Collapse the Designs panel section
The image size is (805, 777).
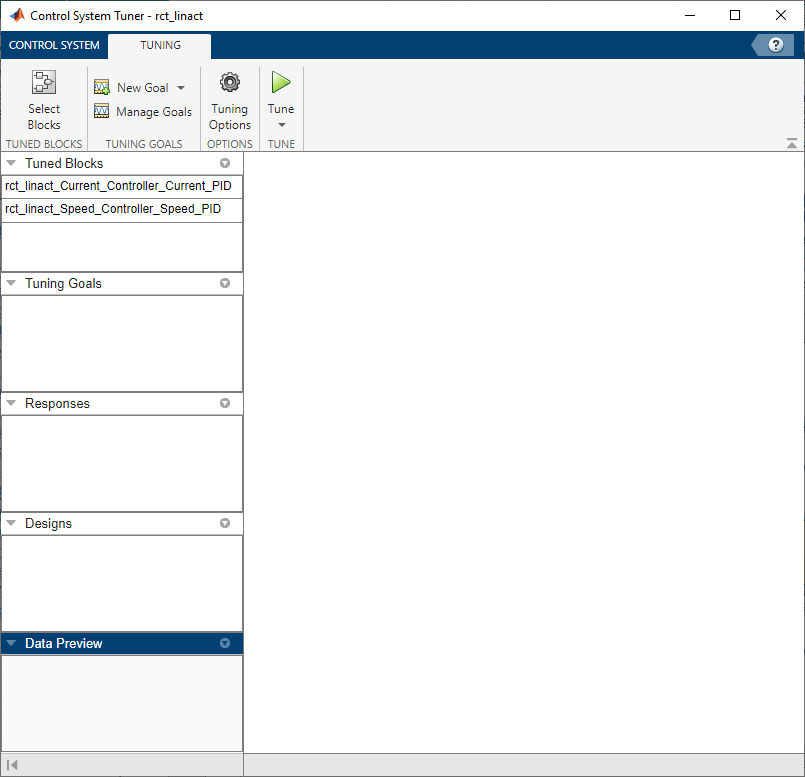pos(12,524)
